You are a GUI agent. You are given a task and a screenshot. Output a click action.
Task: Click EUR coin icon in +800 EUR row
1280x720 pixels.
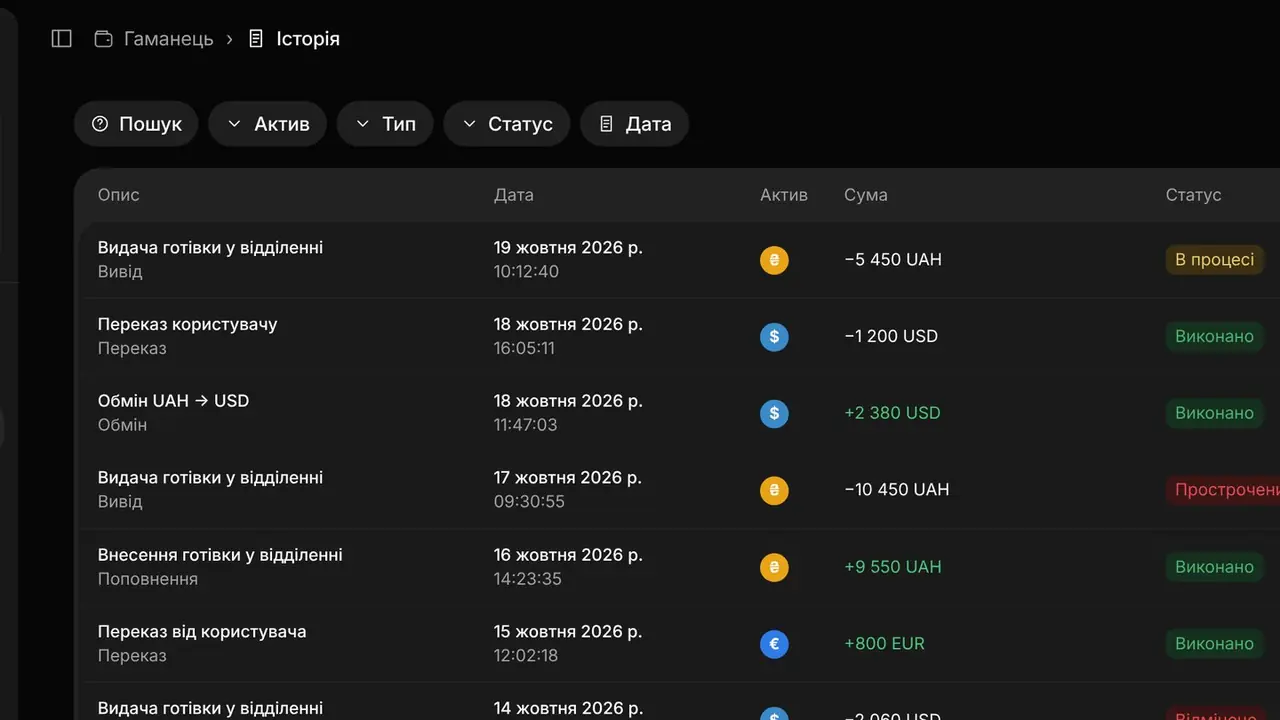coord(774,645)
